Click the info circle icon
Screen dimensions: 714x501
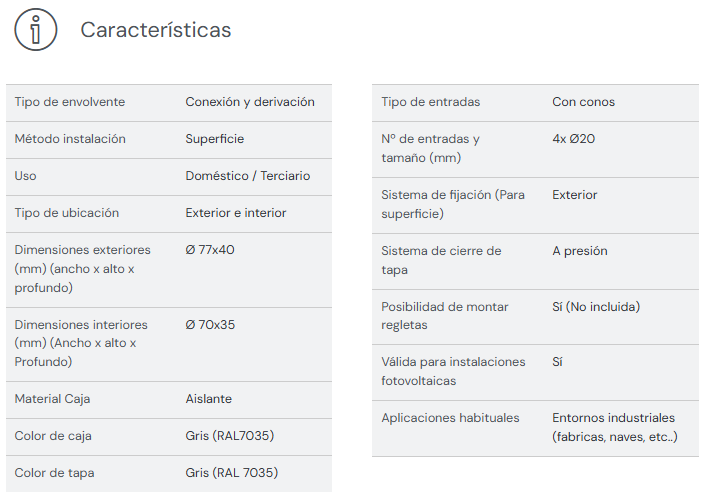point(36,30)
